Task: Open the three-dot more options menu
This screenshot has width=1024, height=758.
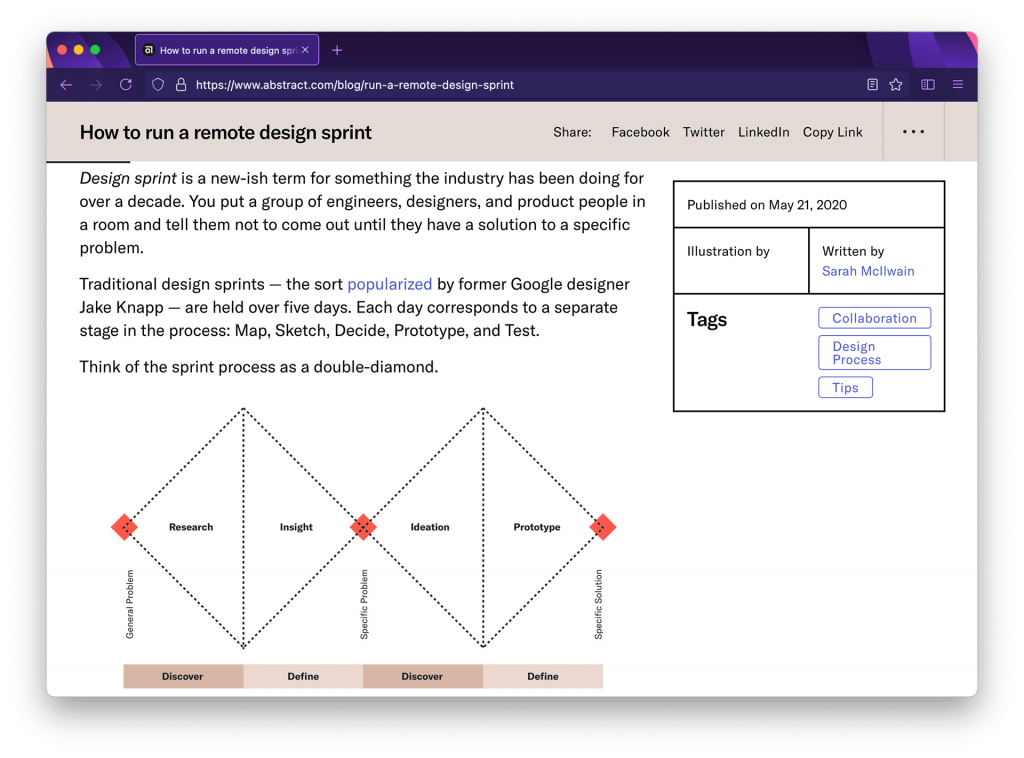Action: point(913,132)
